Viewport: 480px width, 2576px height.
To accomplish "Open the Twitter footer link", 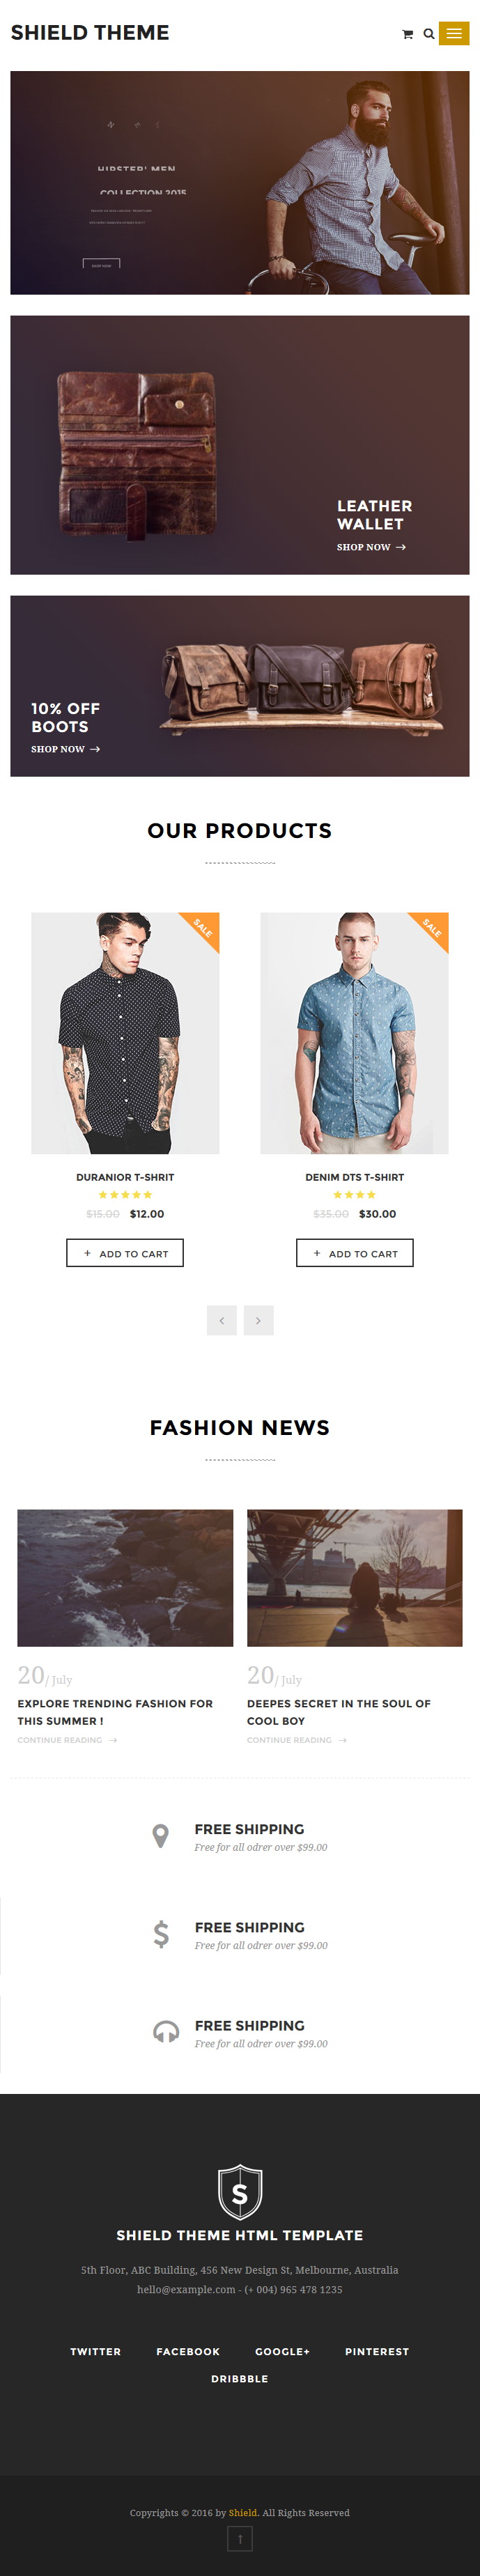I will click(x=96, y=2351).
